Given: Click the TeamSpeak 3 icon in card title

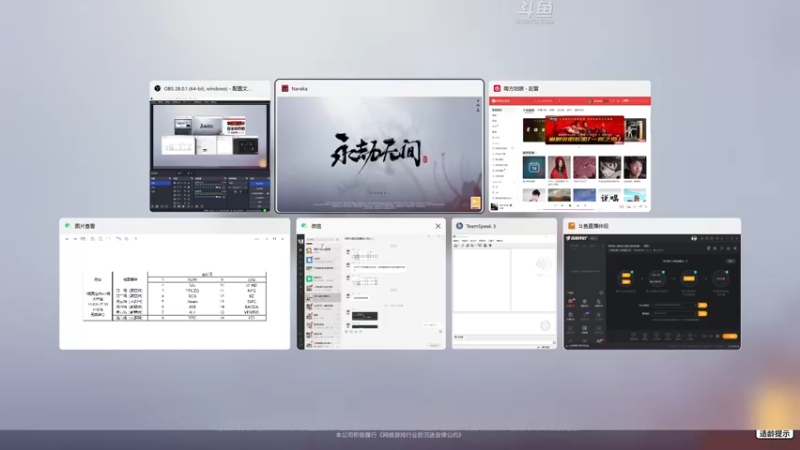Looking at the screenshot, I should pos(459,226).
